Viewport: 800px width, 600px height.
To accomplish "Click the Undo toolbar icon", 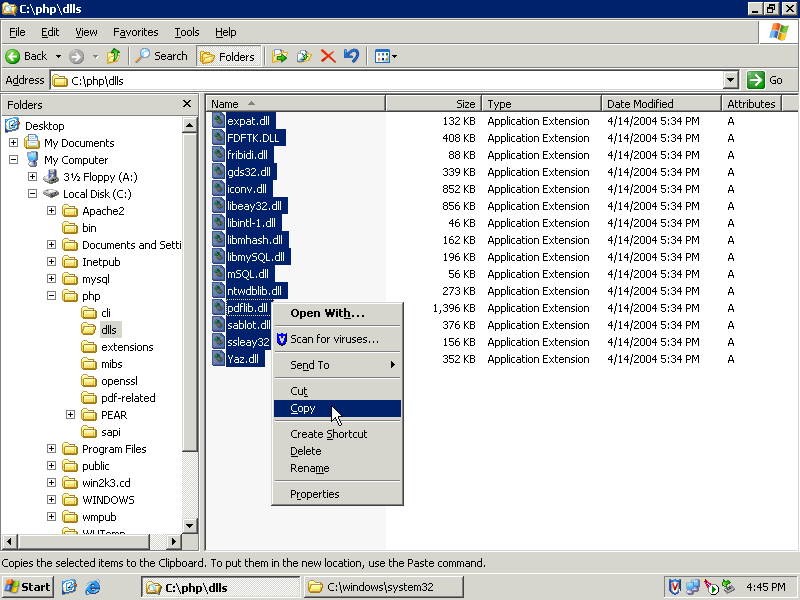I will 351,56.
